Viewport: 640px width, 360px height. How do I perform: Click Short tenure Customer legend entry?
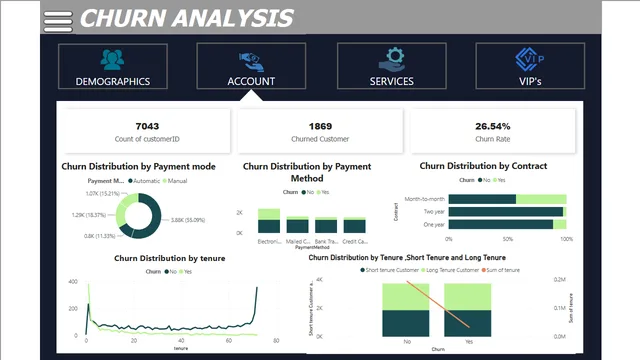(x=390, y=270)
